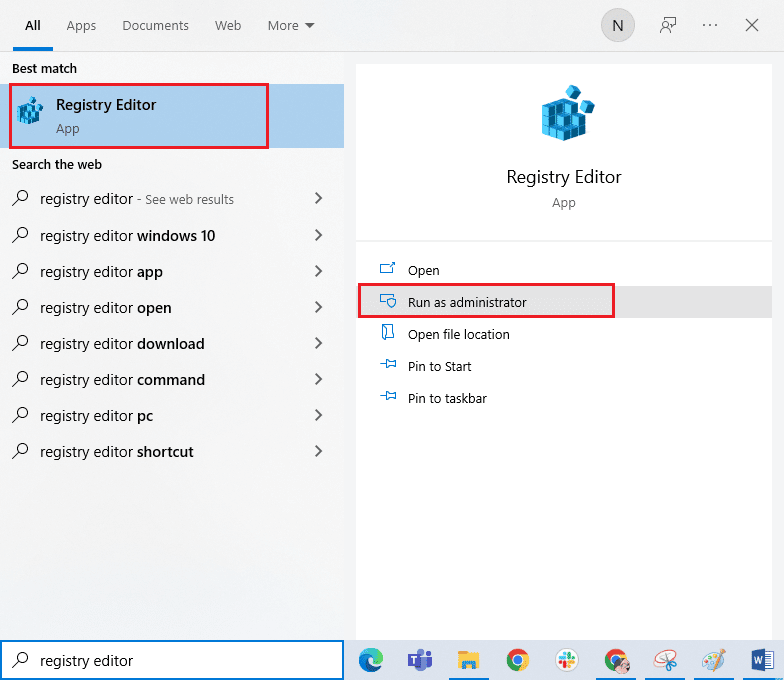Viewport: 784px width, 680px height.
Task: Select Open in the actions list
Action: tap(564, 270)
